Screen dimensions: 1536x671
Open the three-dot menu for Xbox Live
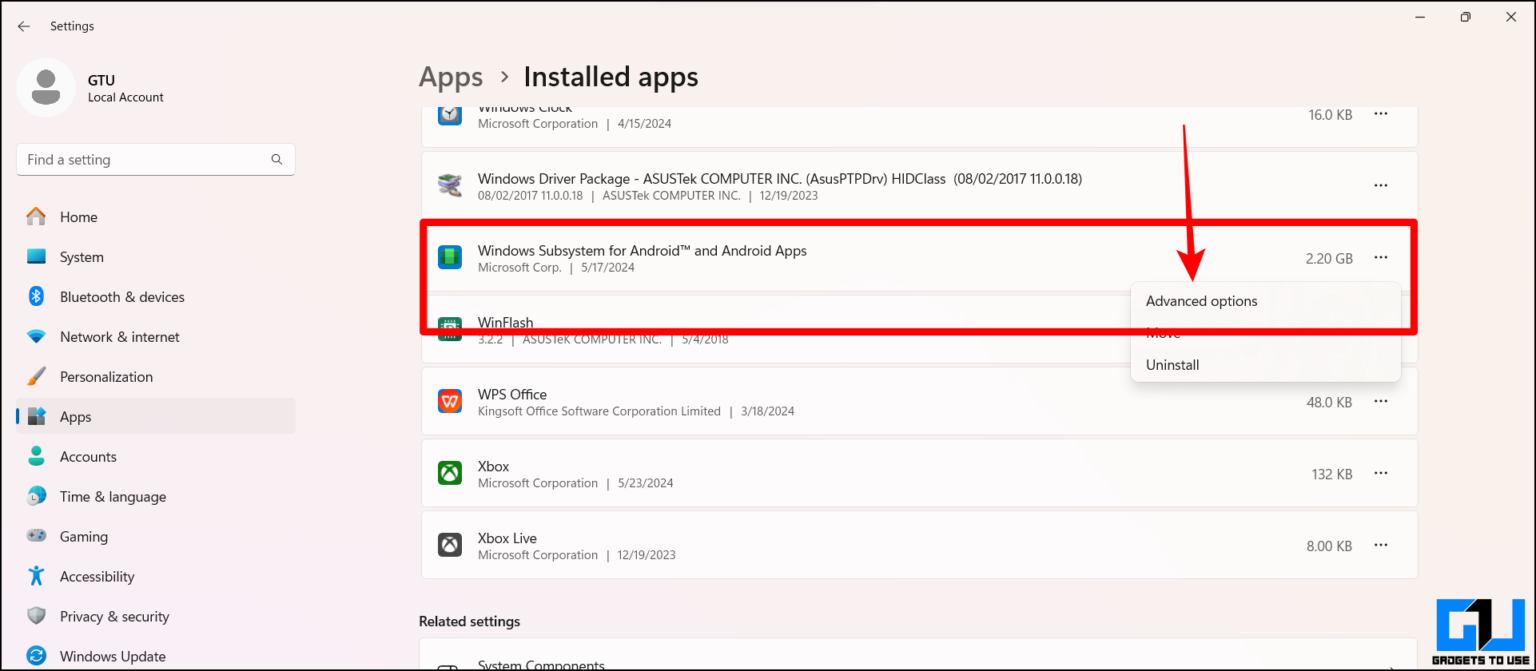1381,544
